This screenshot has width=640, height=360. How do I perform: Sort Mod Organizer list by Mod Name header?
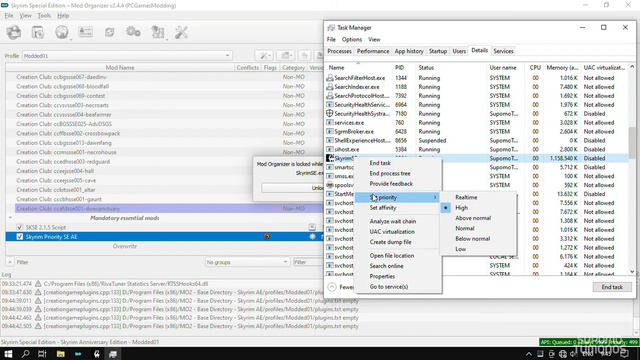[x=120, y=68]
